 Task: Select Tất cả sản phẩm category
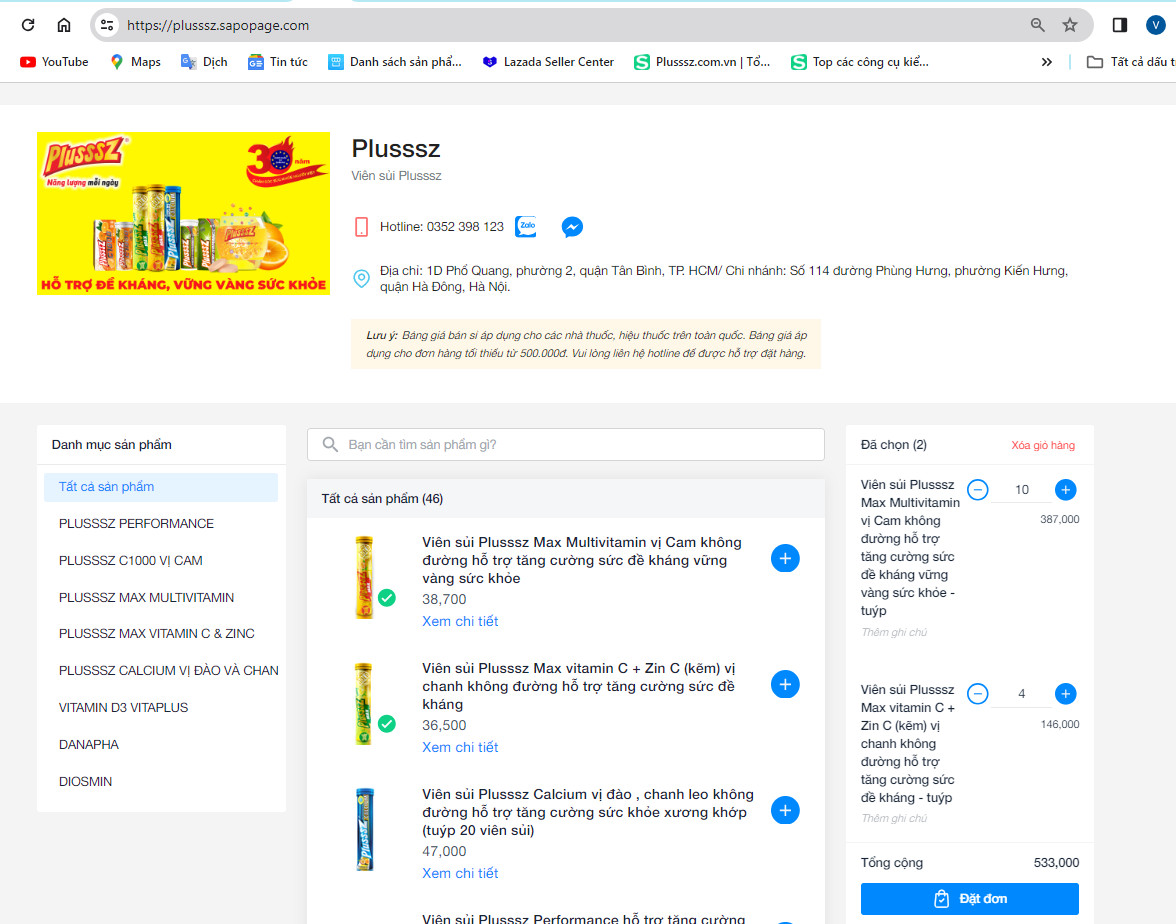pos(160,487)
